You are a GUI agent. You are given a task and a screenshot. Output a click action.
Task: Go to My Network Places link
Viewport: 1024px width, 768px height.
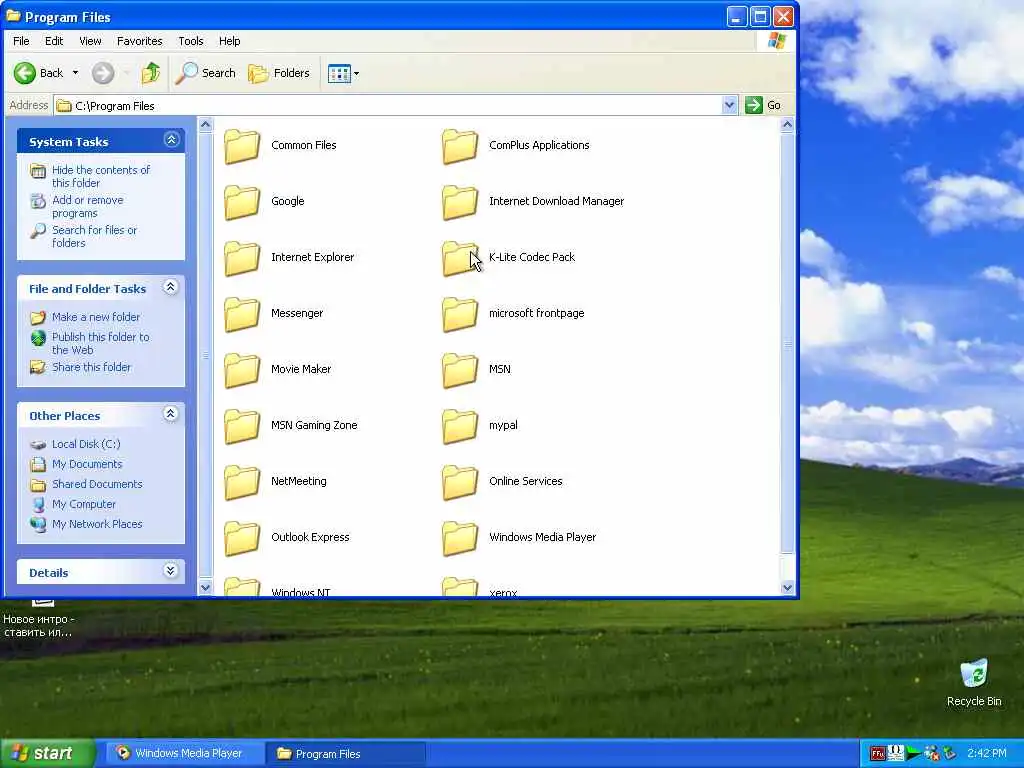coord(97,524)
